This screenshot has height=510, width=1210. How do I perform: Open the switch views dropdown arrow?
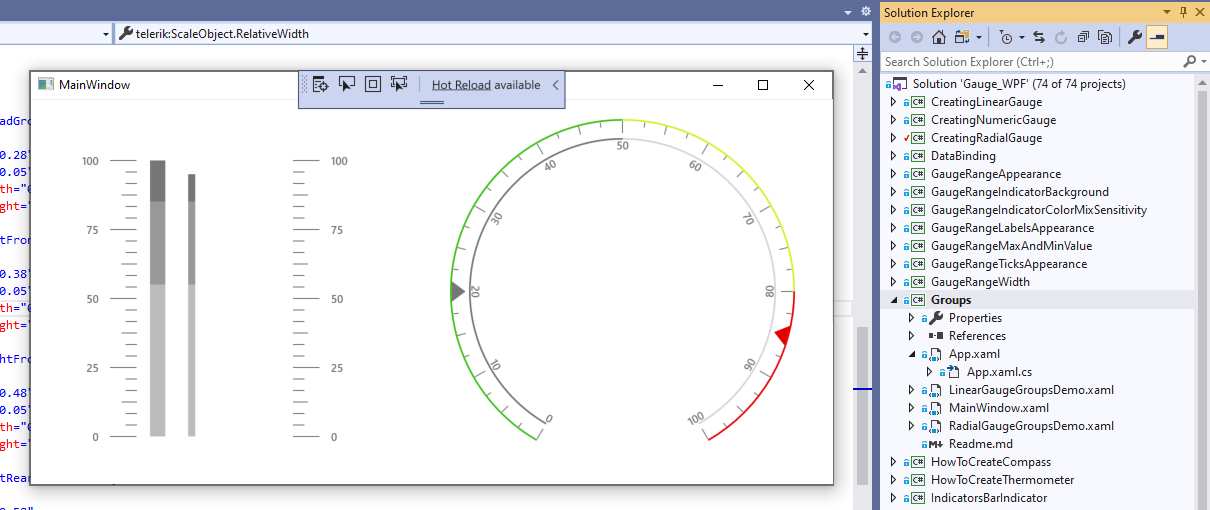click(978, 37)
